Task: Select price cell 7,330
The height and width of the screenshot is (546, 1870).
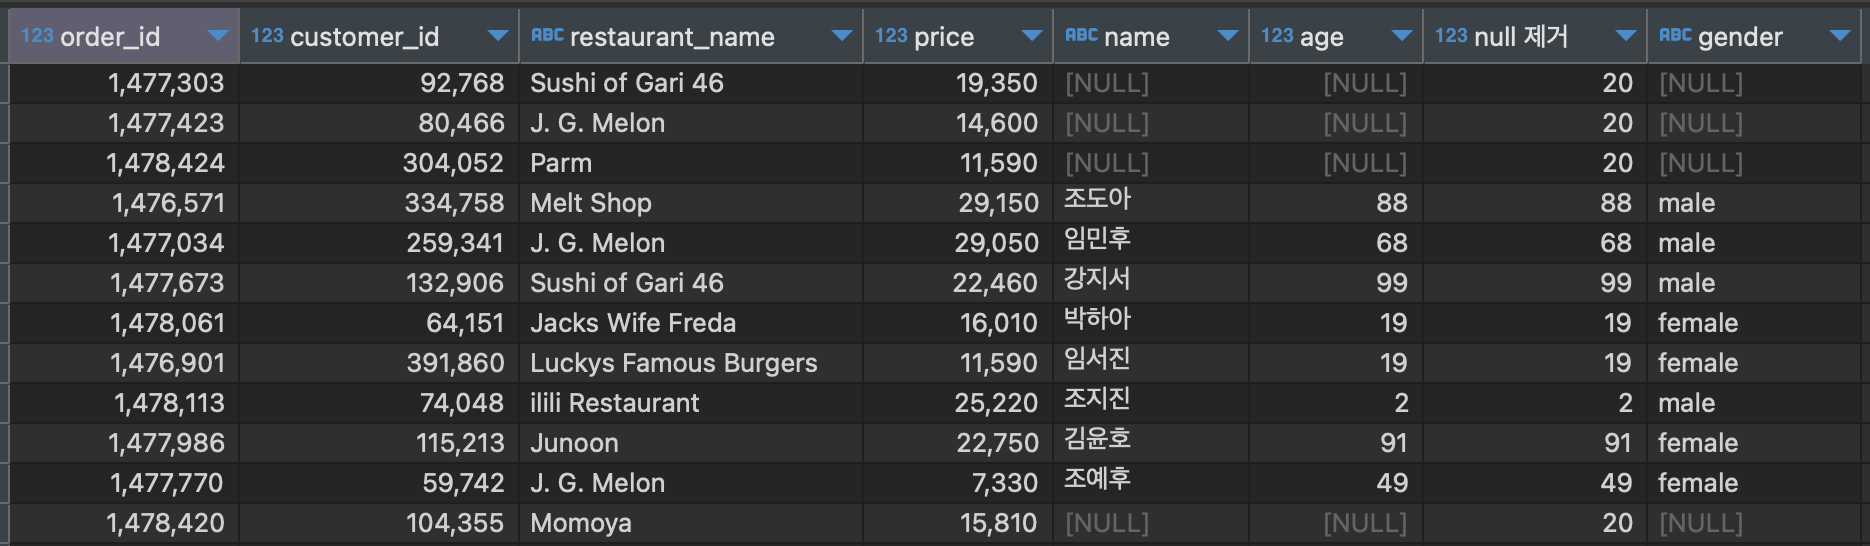Action: point(958,483)
